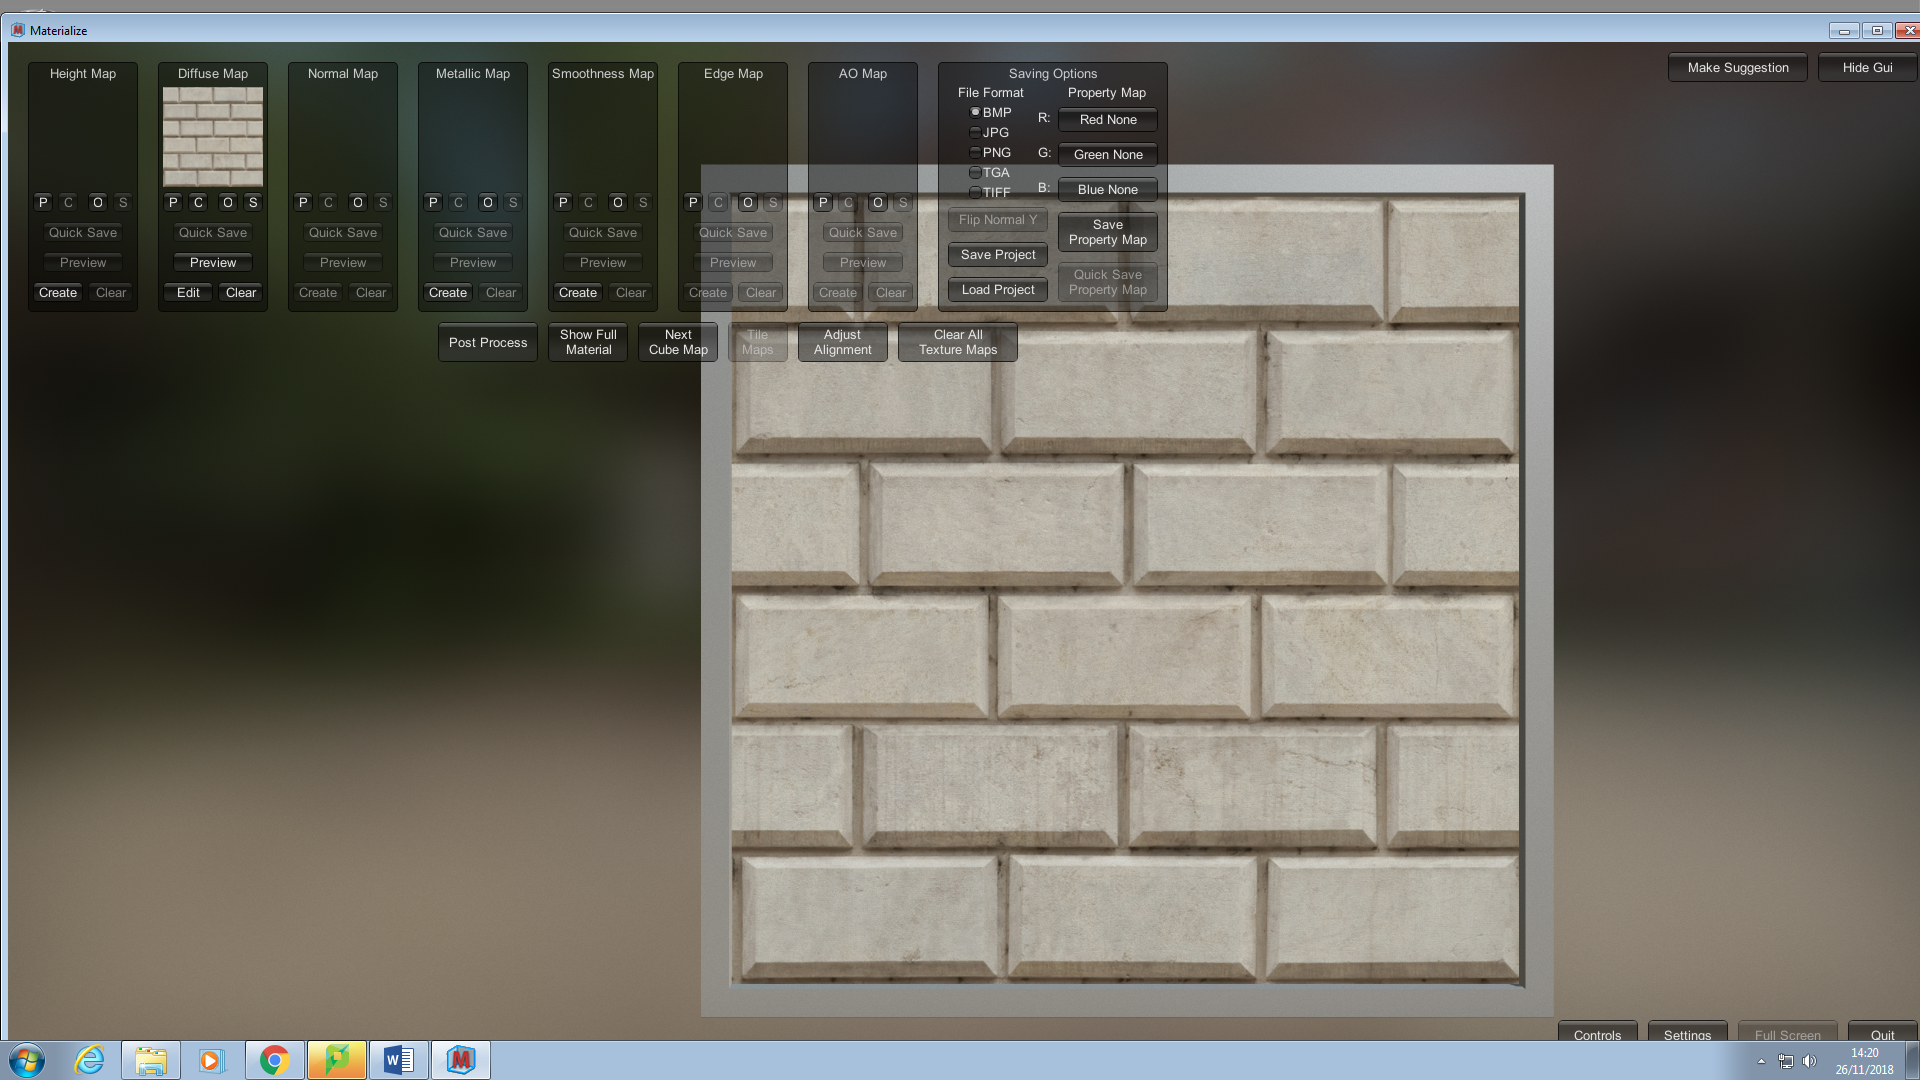
Task: Select PNG file format
Action: [975, 152]
